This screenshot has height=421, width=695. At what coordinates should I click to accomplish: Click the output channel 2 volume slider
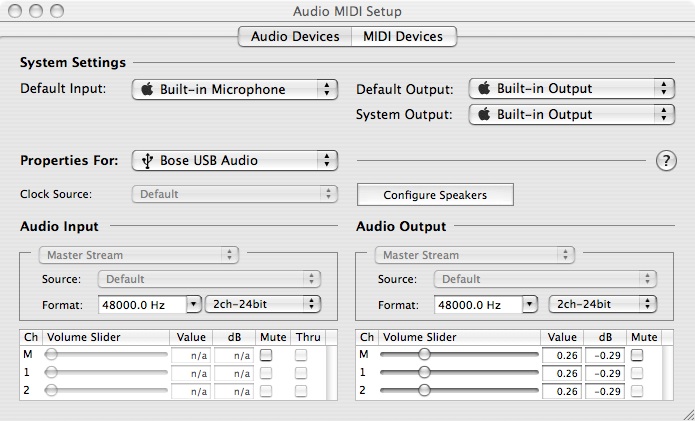pos(424,390)
